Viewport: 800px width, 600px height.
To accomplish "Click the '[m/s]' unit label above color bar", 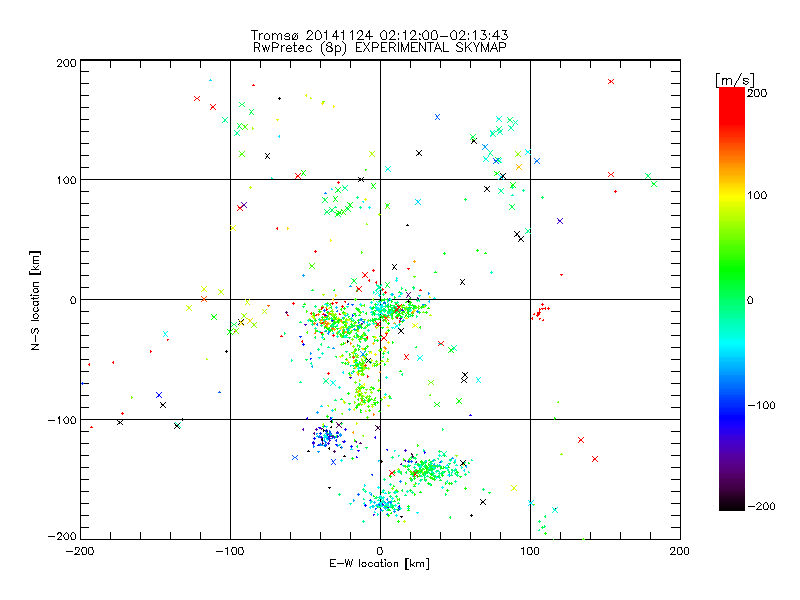I will coord(735,80).
